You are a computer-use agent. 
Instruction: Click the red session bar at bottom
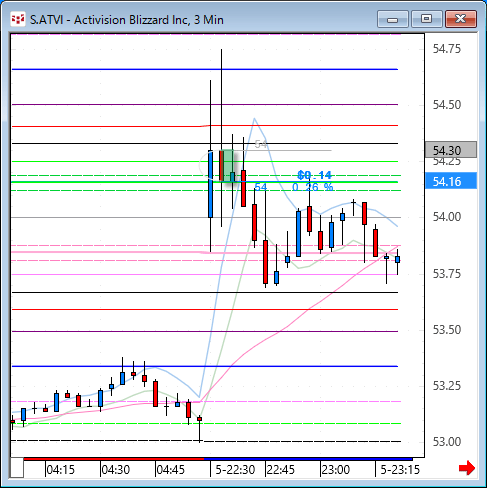click(114, 459)
